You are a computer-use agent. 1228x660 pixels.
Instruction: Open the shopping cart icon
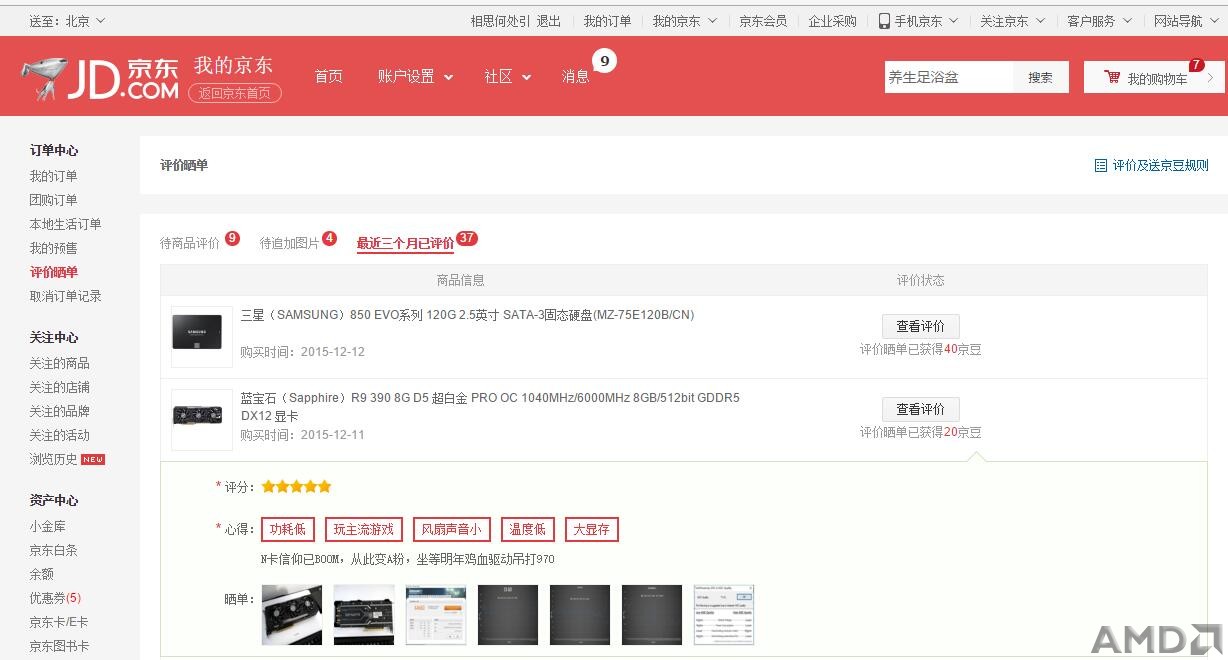click(x=1112, y=77)
